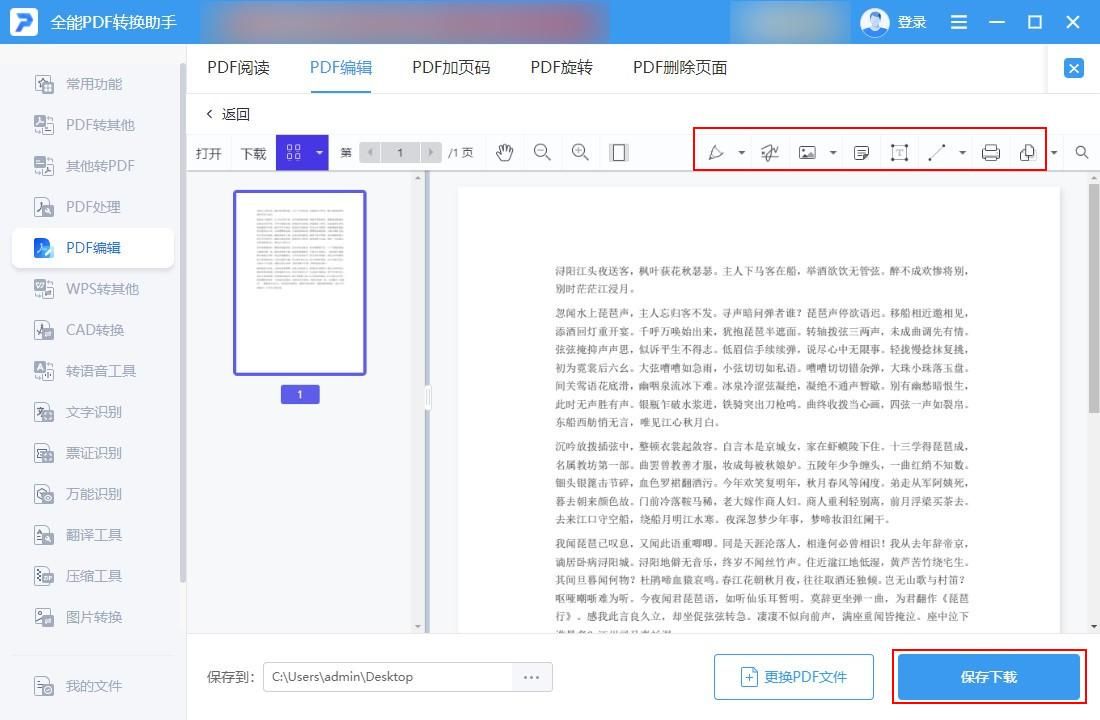This screenshot has width=1100, height=720.
Task: Open 常用功能 in the sidebar
Action: pos(93,84)
